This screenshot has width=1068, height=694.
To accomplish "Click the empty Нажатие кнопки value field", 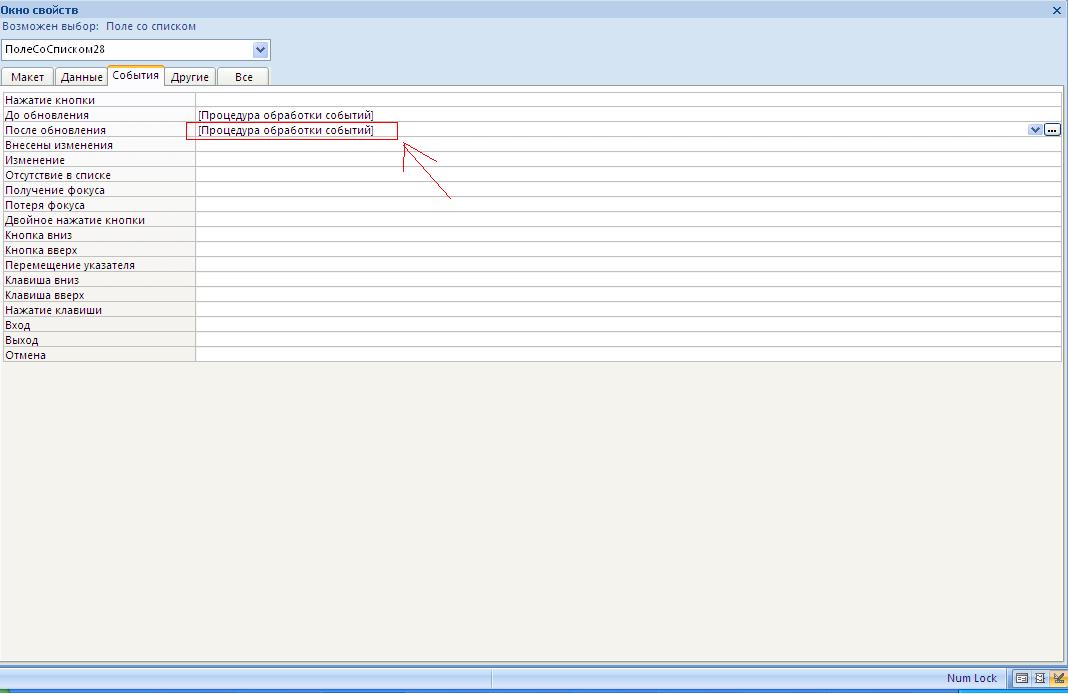I will (629, 100).
